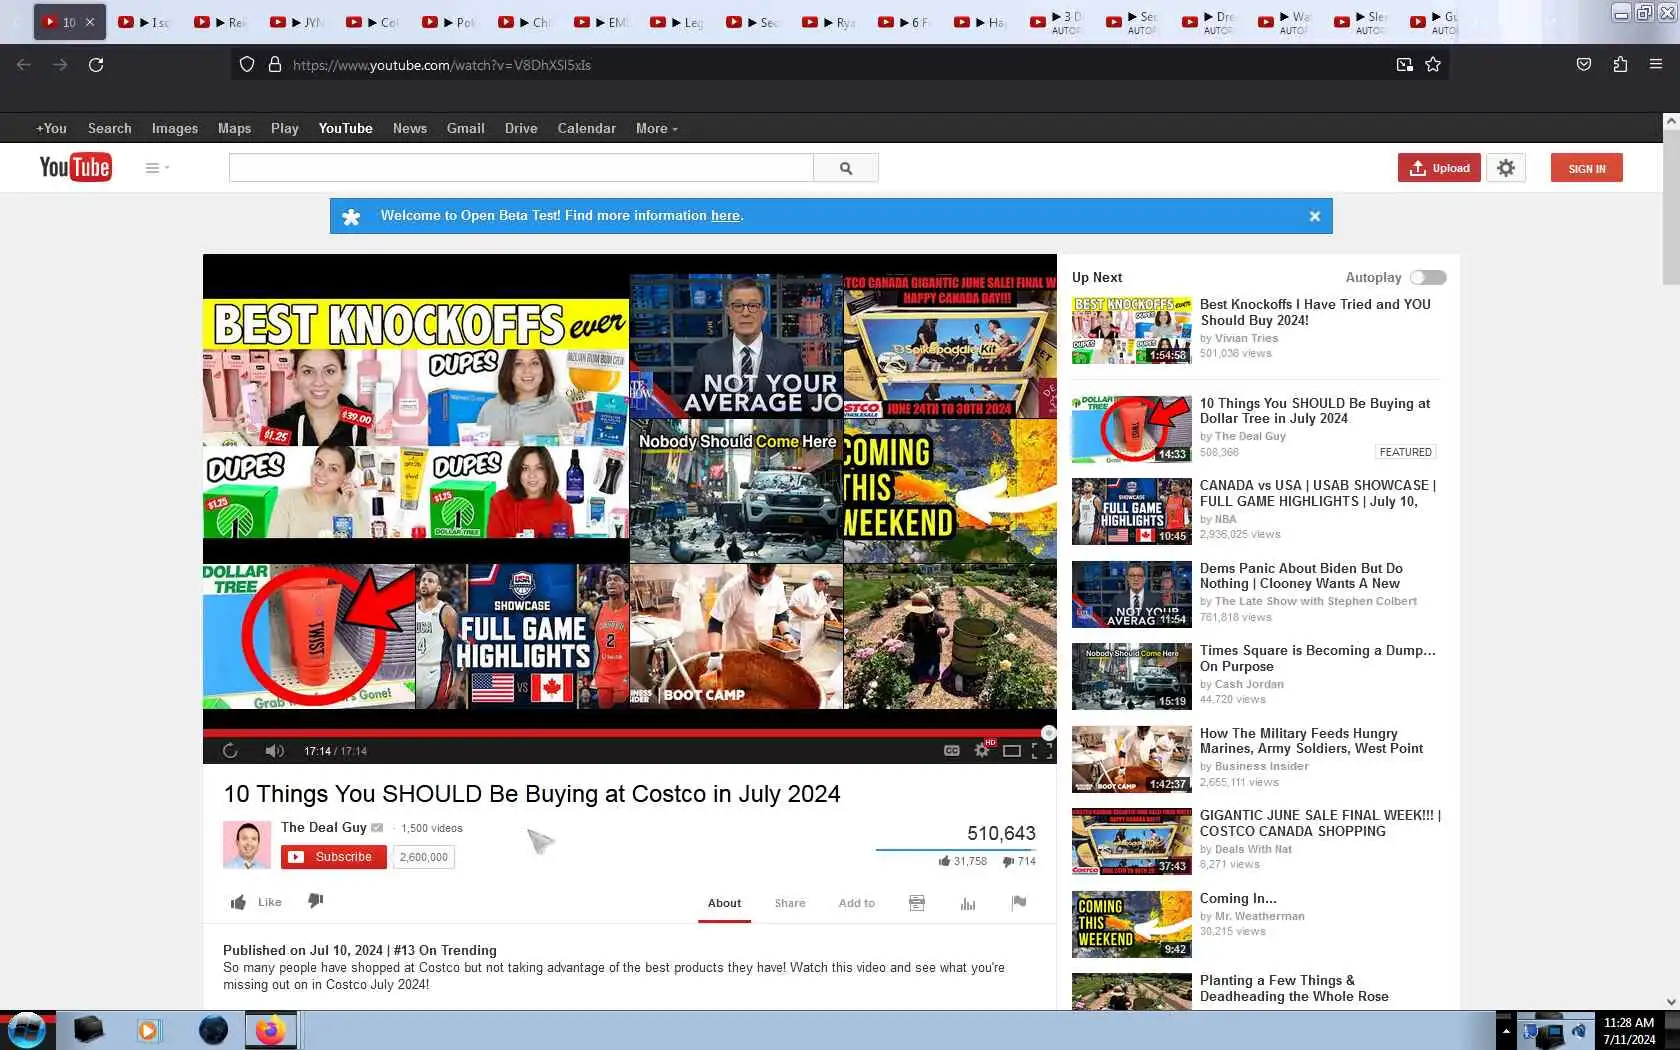The width and height of the screenshot is (1680, 1050).
Task: Click the Like label under the video
Action: click(x=270, y=902)
